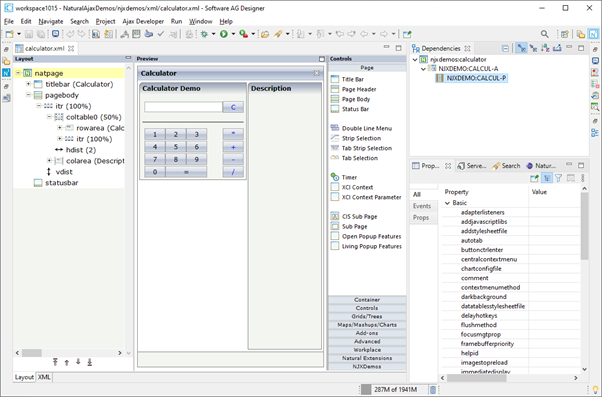The image size is (602, 397).
Task: Collapse the Basic property category
Action: (447, 203)
